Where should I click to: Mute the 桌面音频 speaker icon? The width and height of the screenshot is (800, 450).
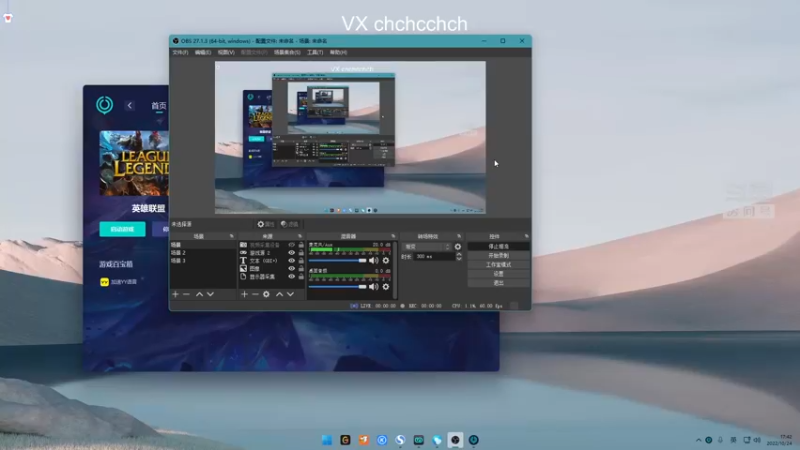[x=374, y=287]
